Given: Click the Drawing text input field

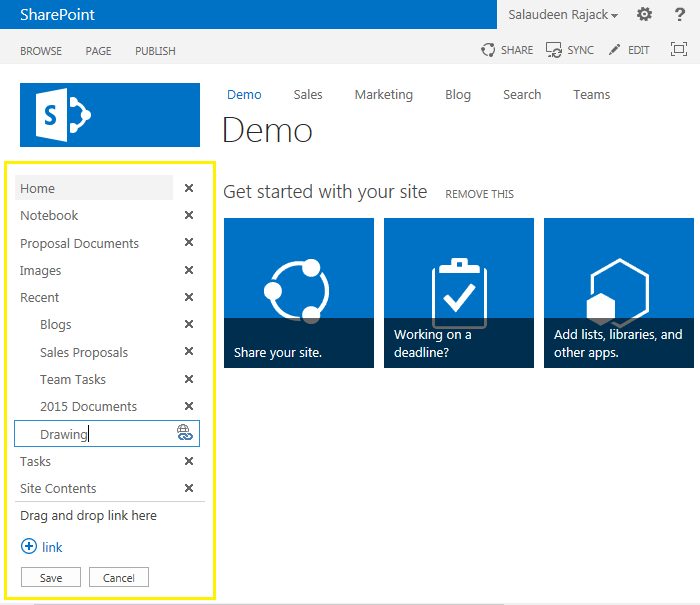Looking at the screenshot, I should 107,433.
